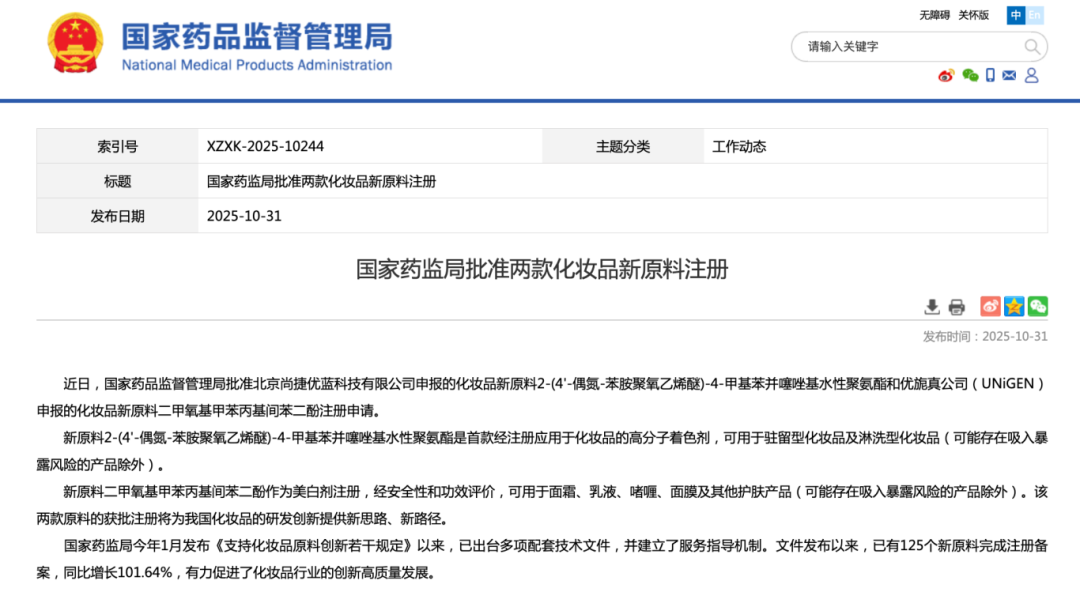Click the 国家药品监督管理局 site title
Screen dimensions: 1080x607
[257, 37]
